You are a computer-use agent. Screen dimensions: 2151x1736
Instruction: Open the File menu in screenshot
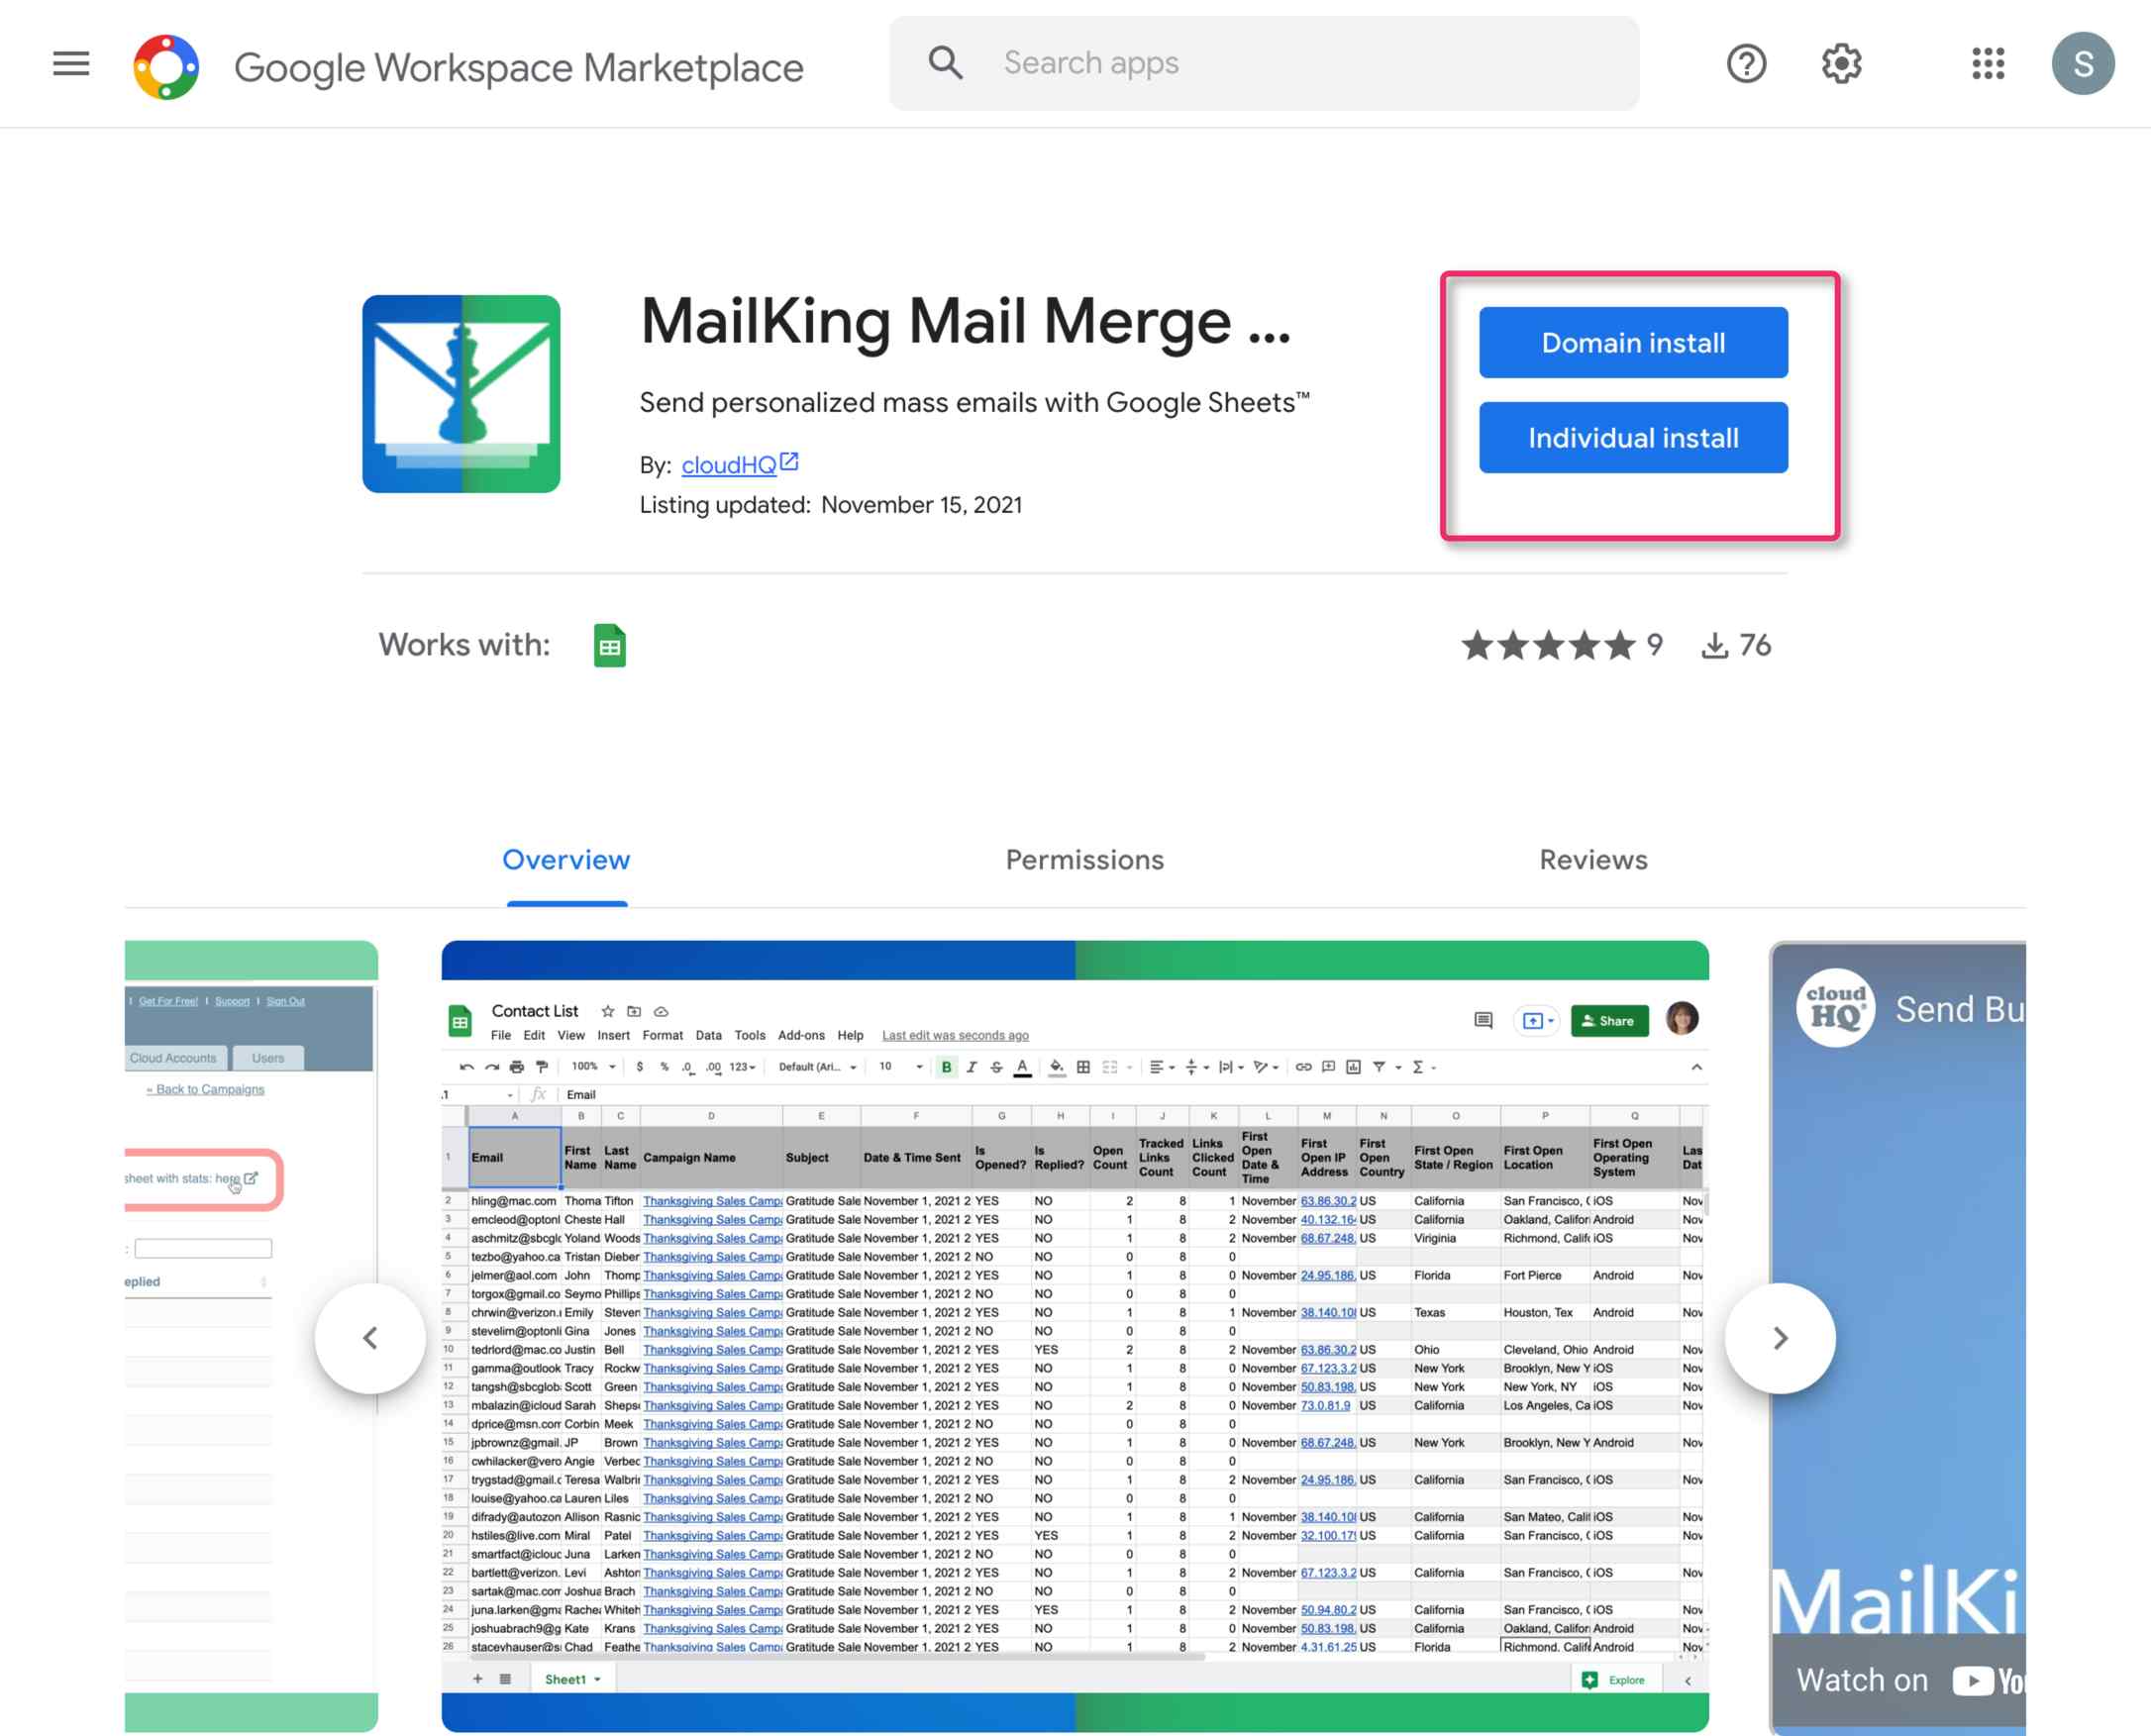500,1035
